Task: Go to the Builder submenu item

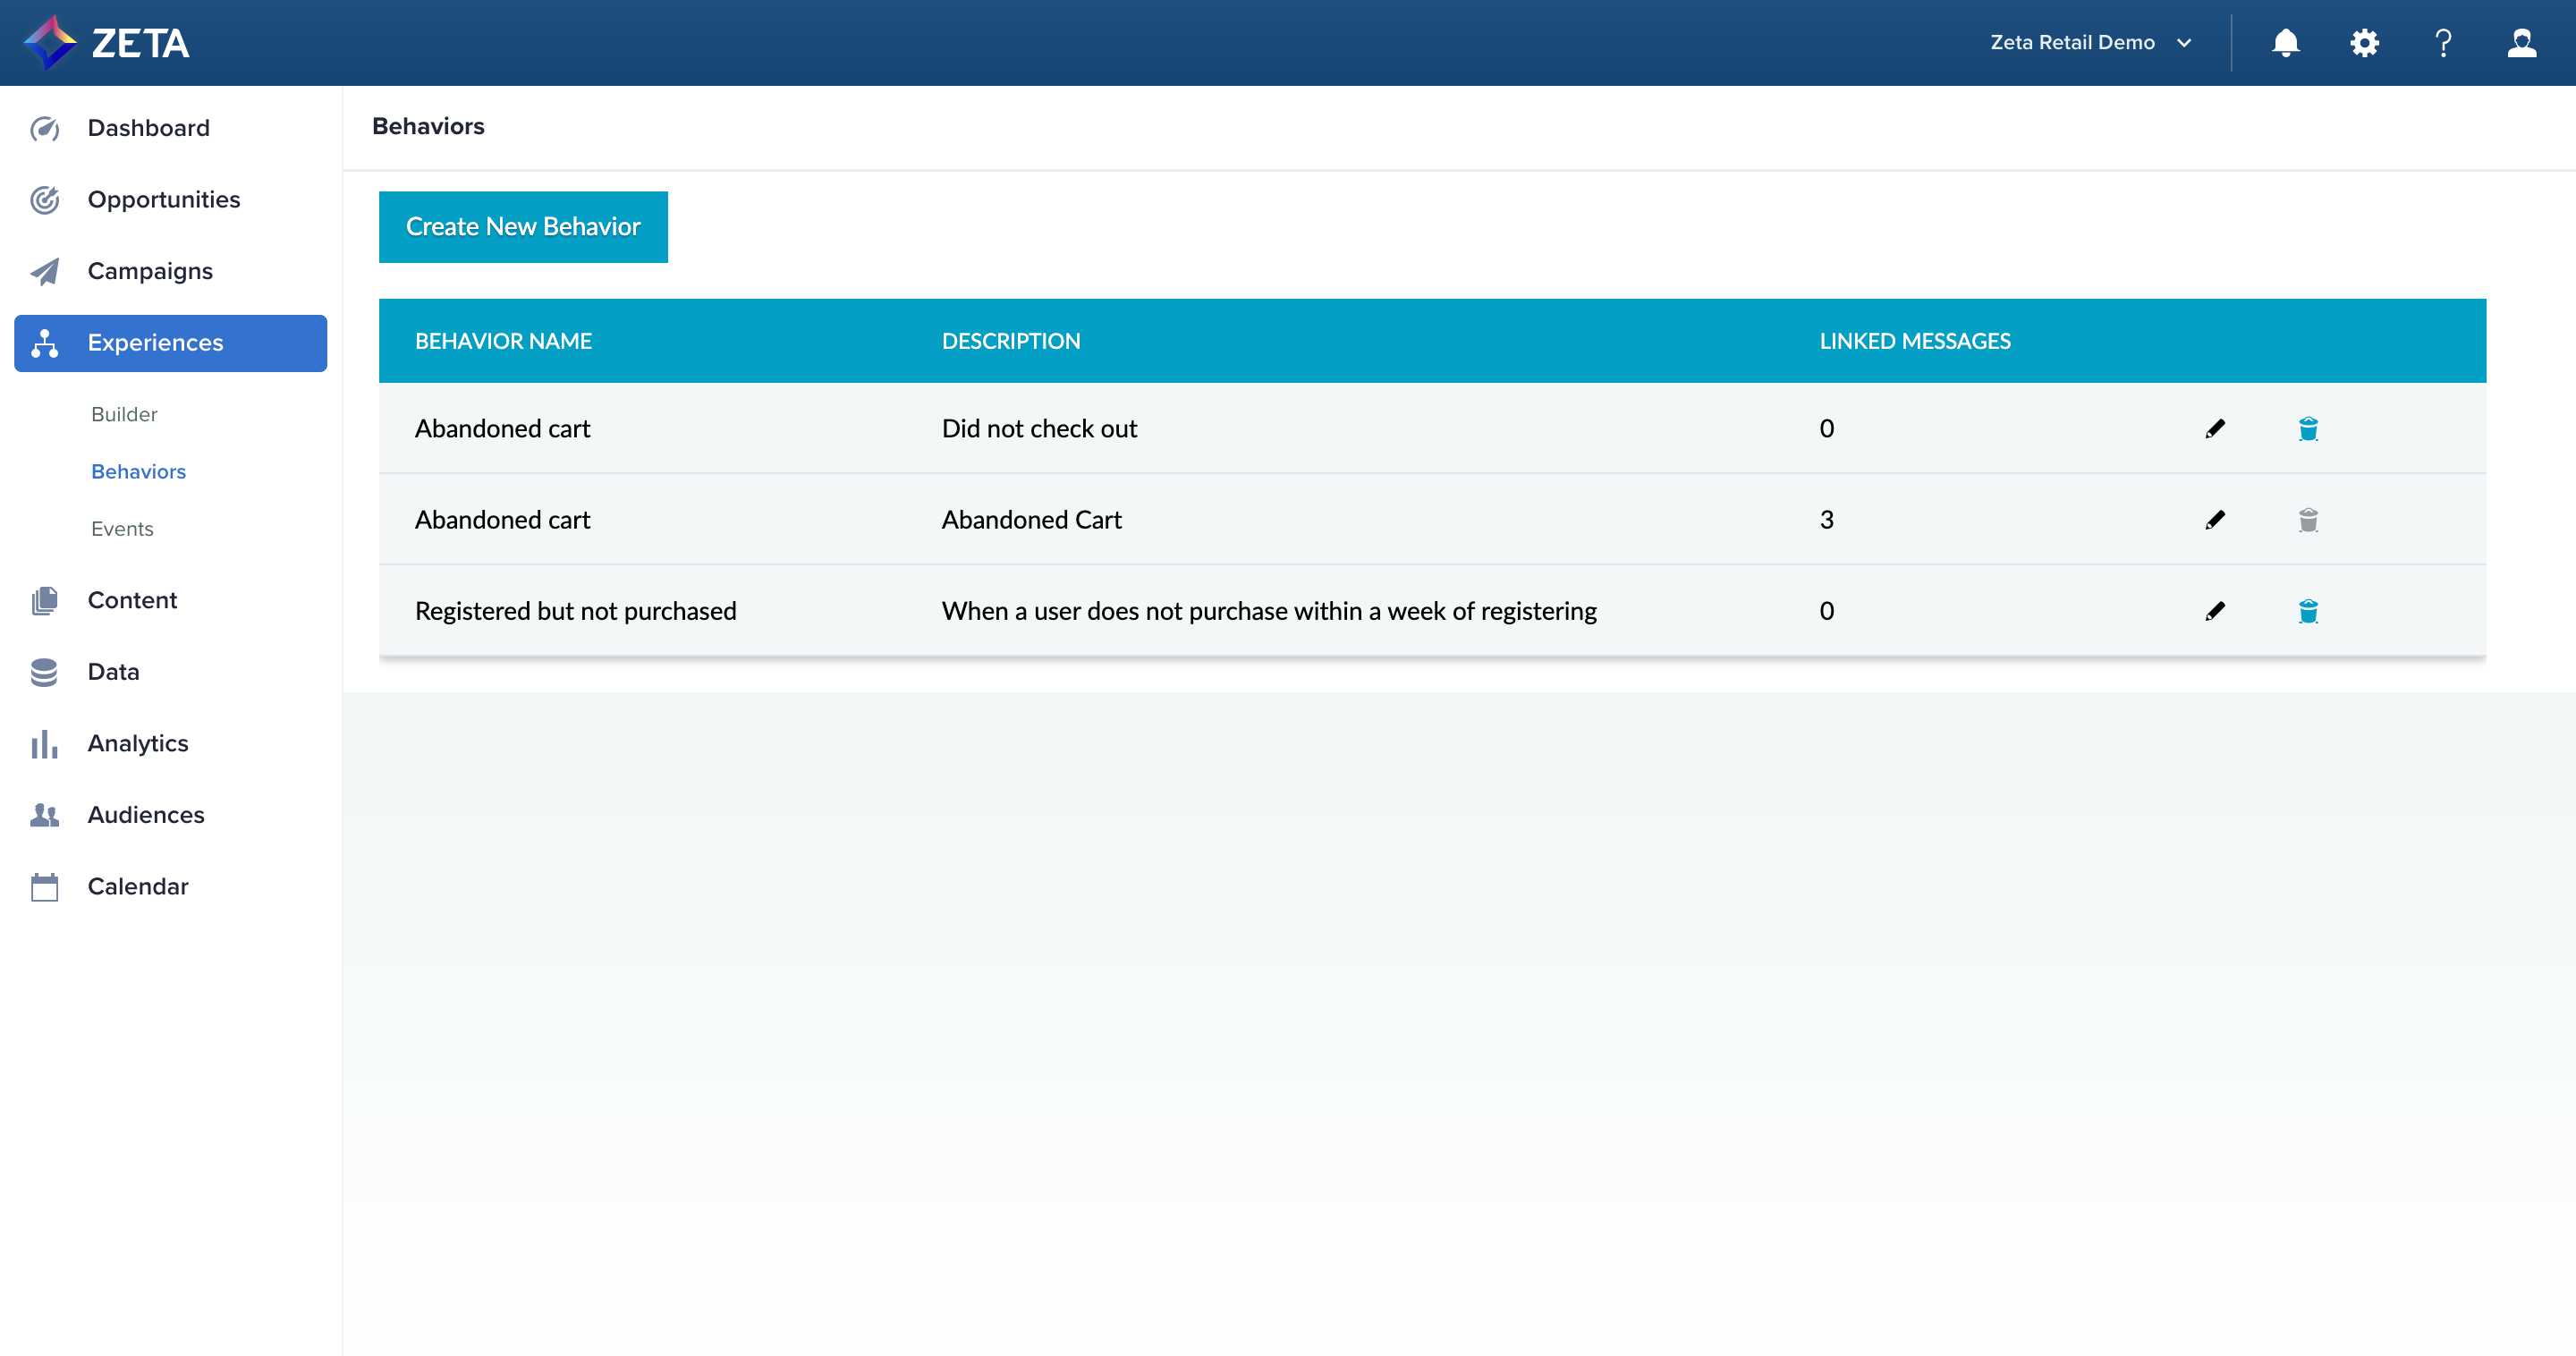Action: (124, 414)
